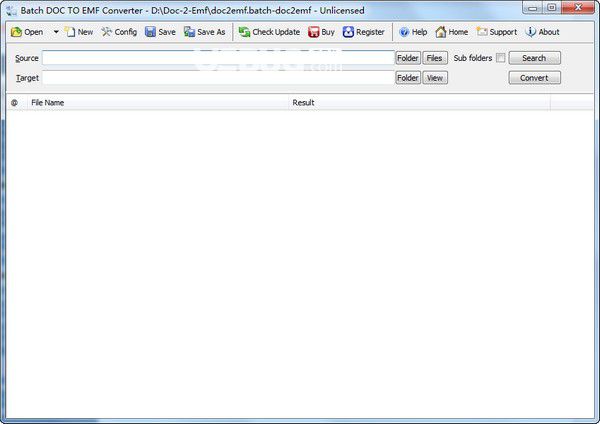Browse Source with the Folder button
Screen dimensions: 600x424
(408, 58)
